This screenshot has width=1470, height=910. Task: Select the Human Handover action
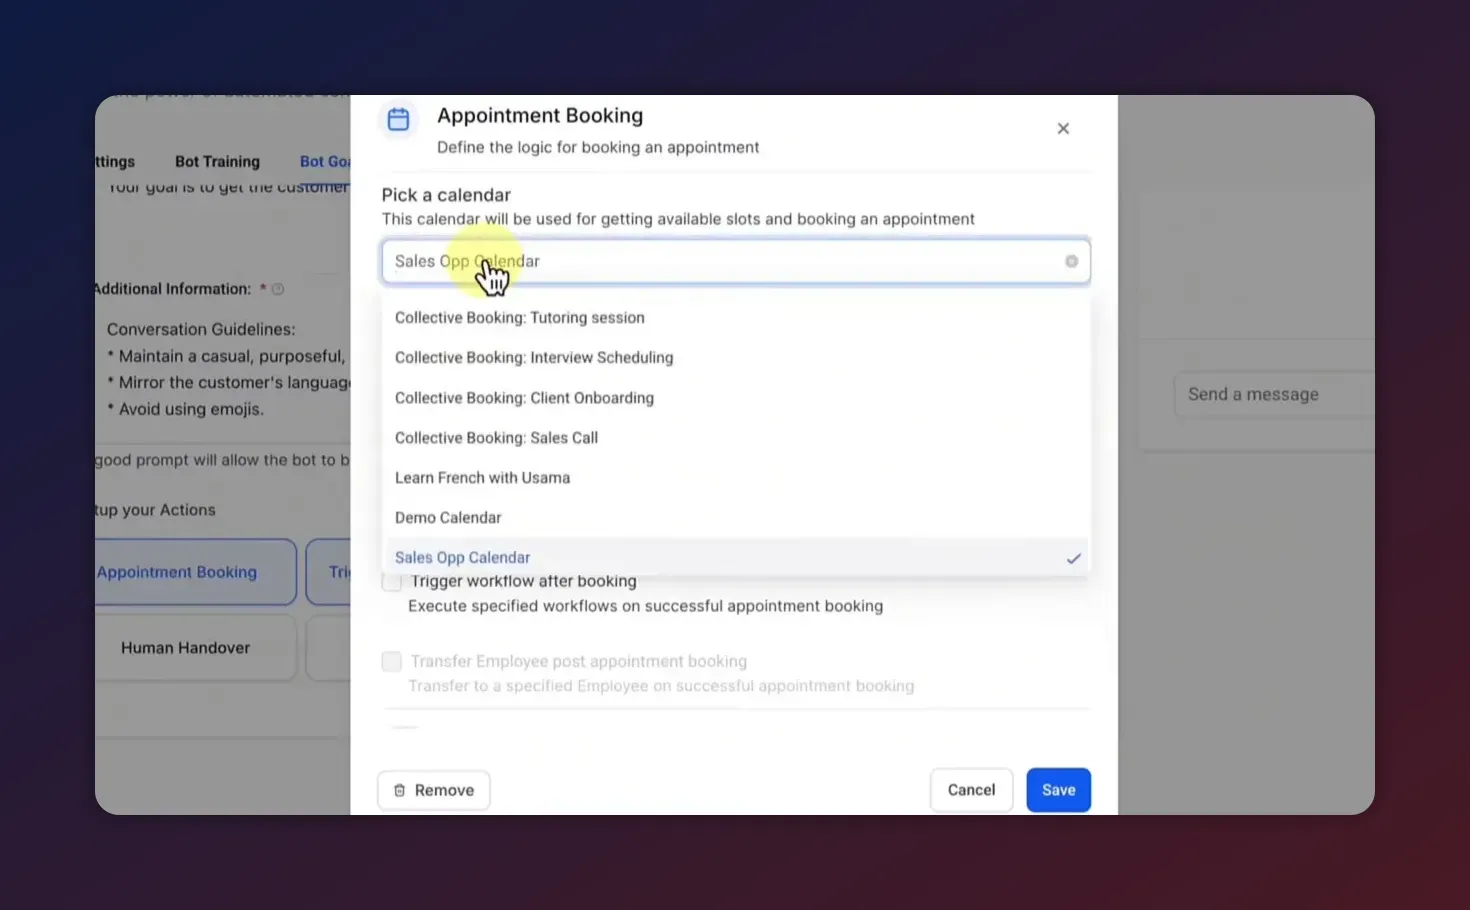[x=184, y=647]
